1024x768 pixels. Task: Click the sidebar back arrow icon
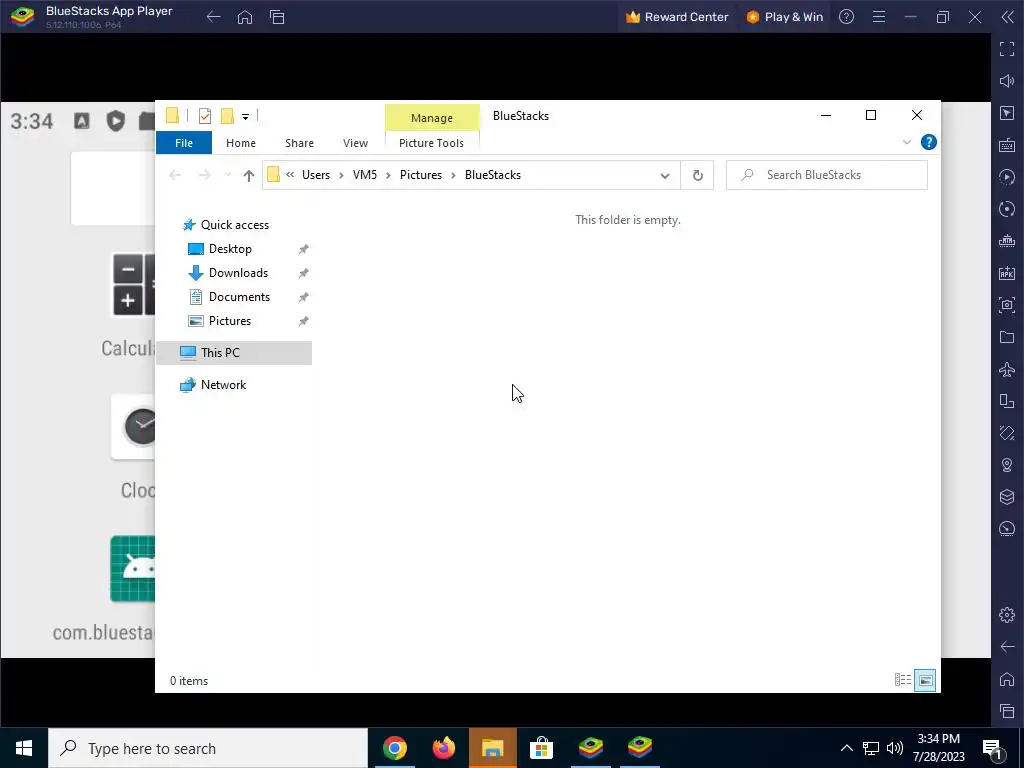(x=1007, y=647)
